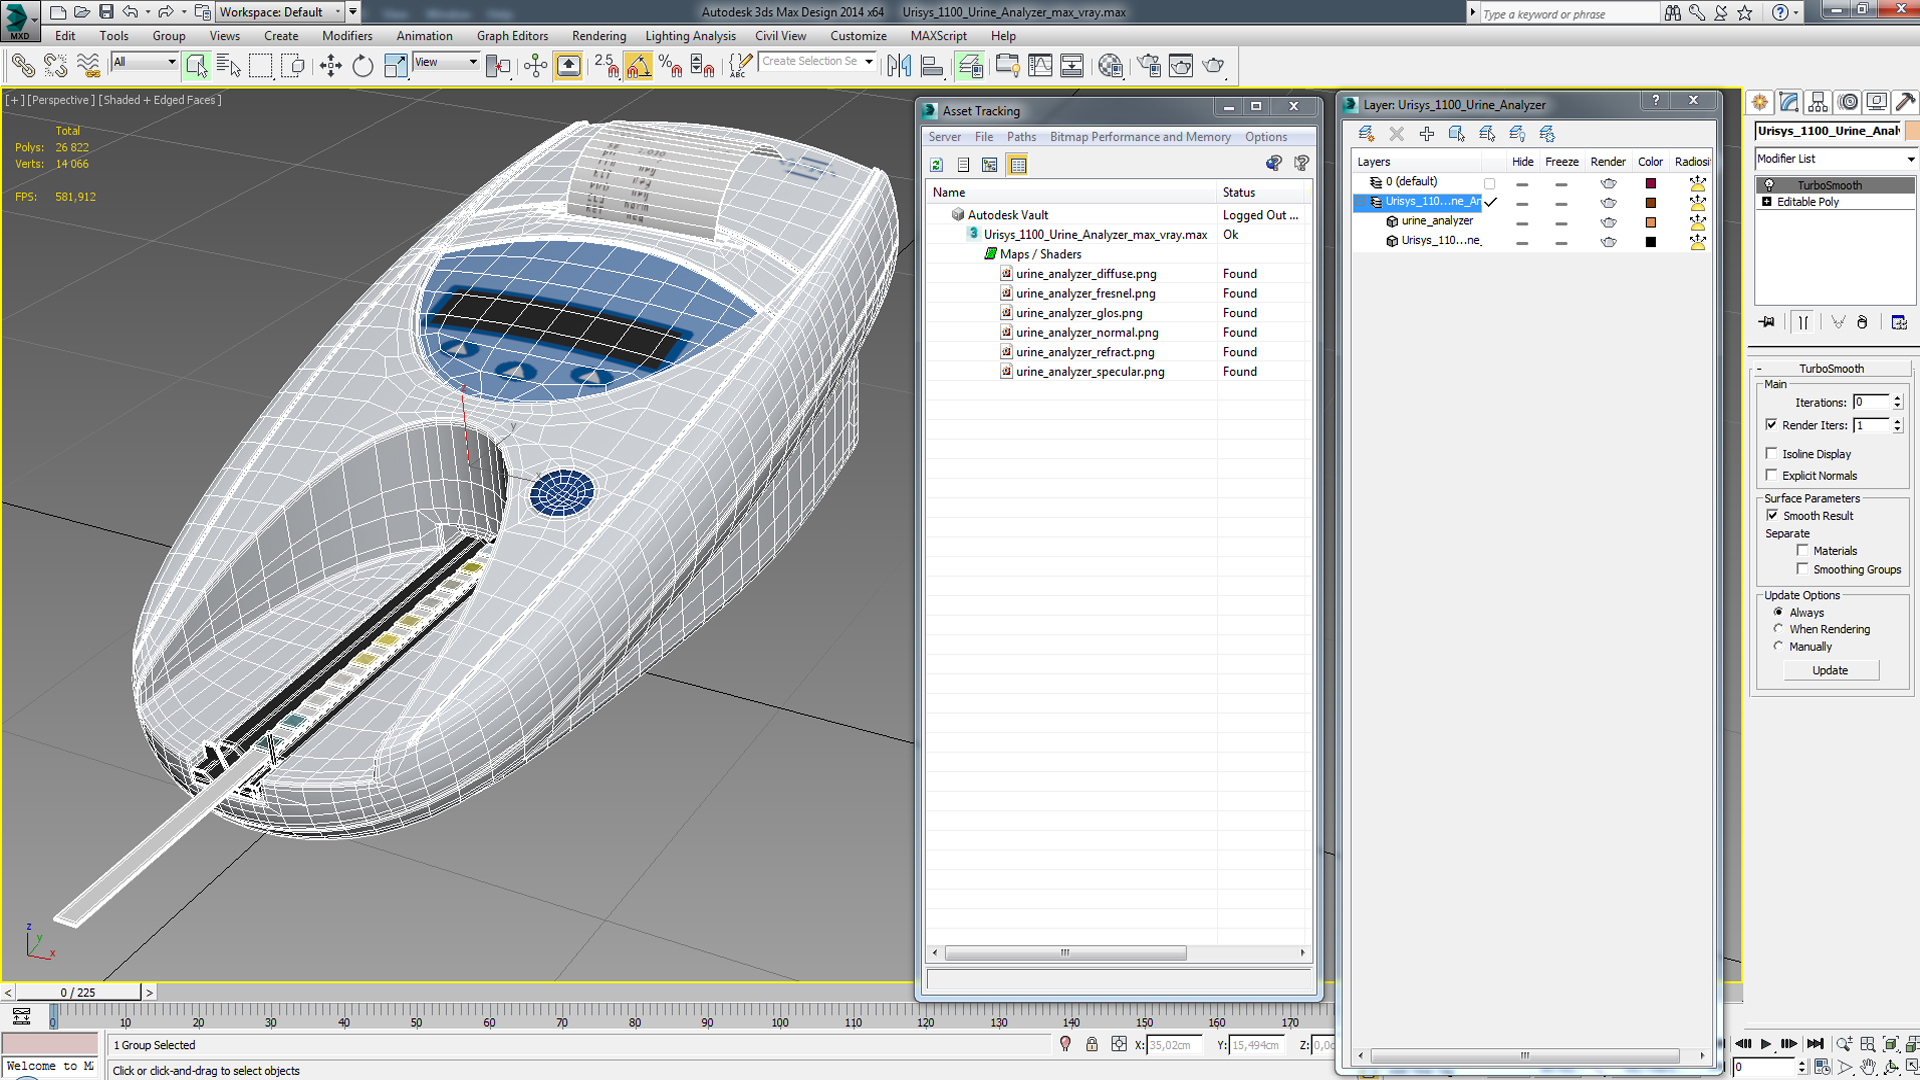The height and width of the screenshot is (1080, 1920).
Task: Toggle render for urine_analyzer layer row
Action: point(1608,222)
